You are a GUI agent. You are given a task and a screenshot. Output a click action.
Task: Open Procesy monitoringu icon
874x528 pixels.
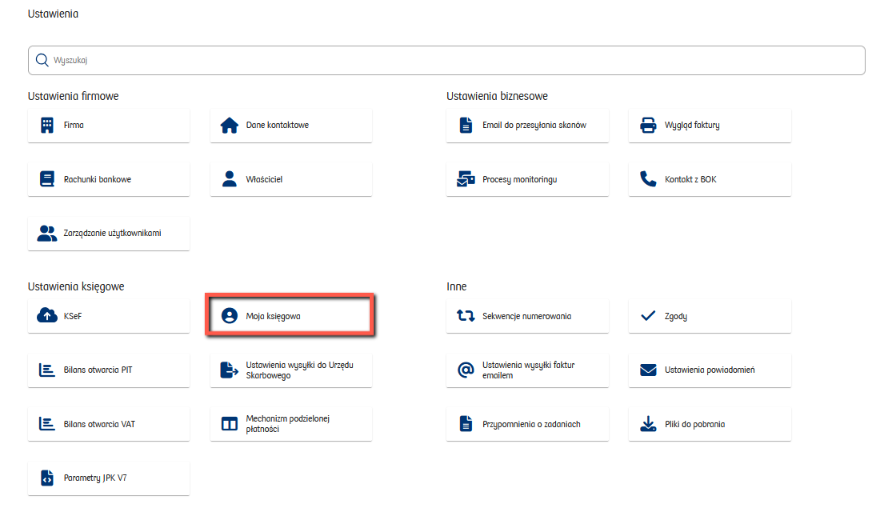pyautogui.click(x=466, y=179)
